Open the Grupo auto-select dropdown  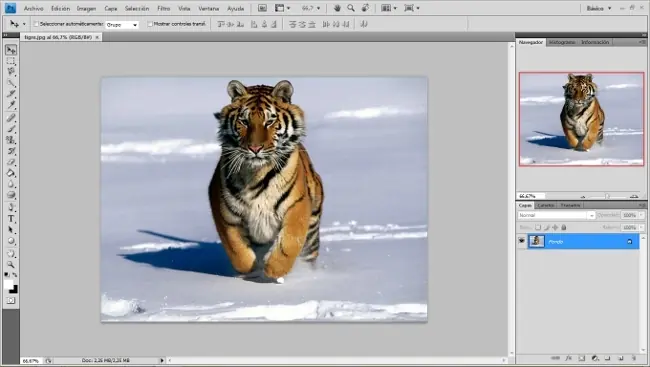[122, 25]
